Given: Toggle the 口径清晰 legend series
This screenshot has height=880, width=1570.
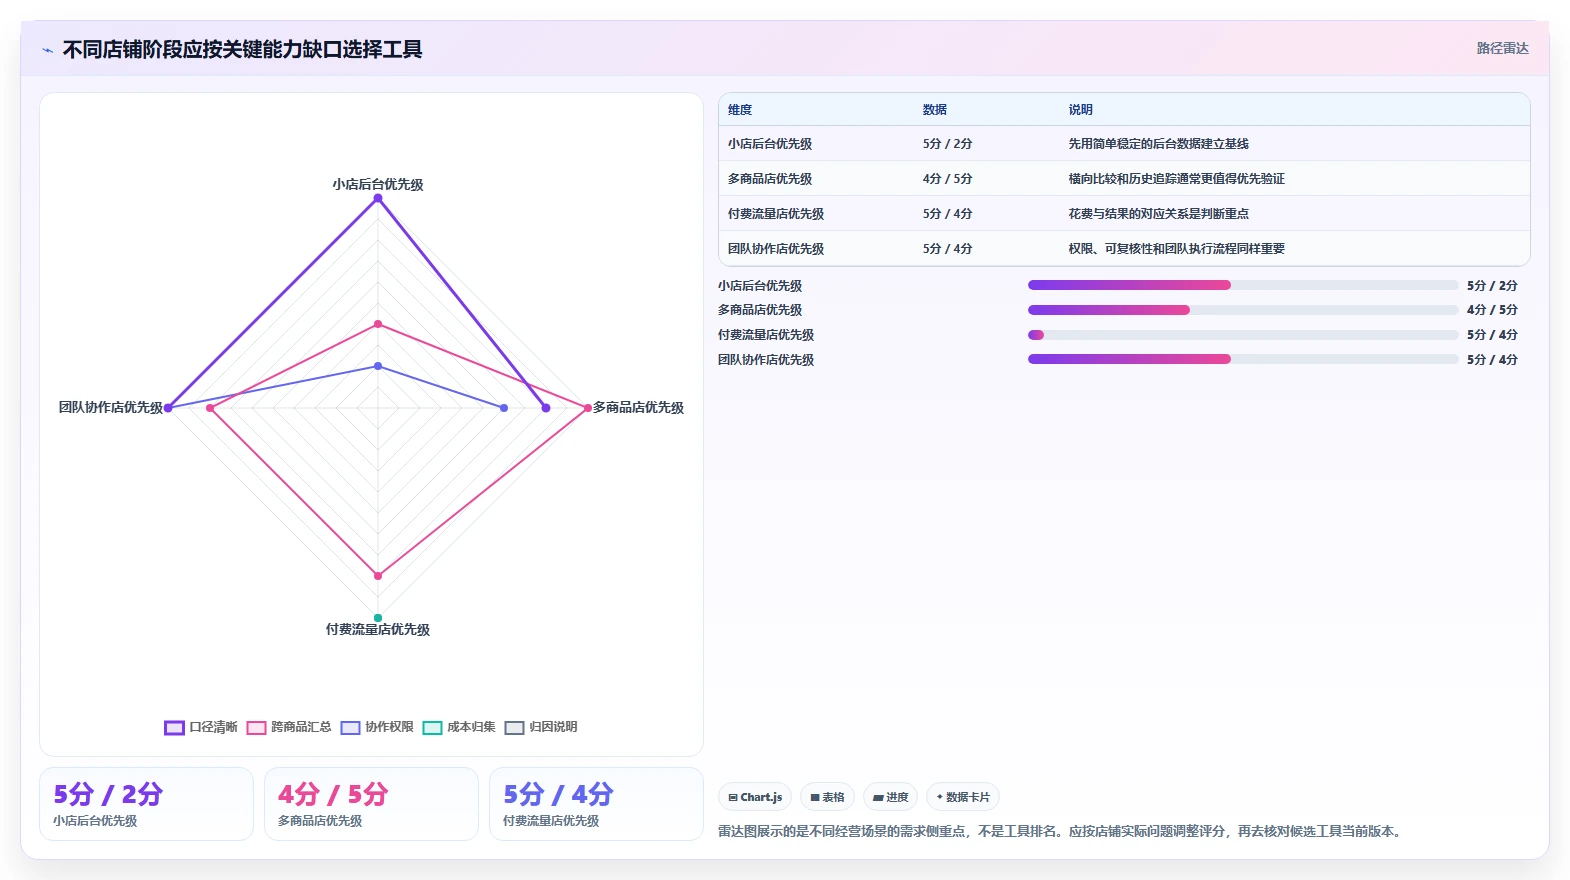Looking at the screenshot, I should [x=201, y=727].
